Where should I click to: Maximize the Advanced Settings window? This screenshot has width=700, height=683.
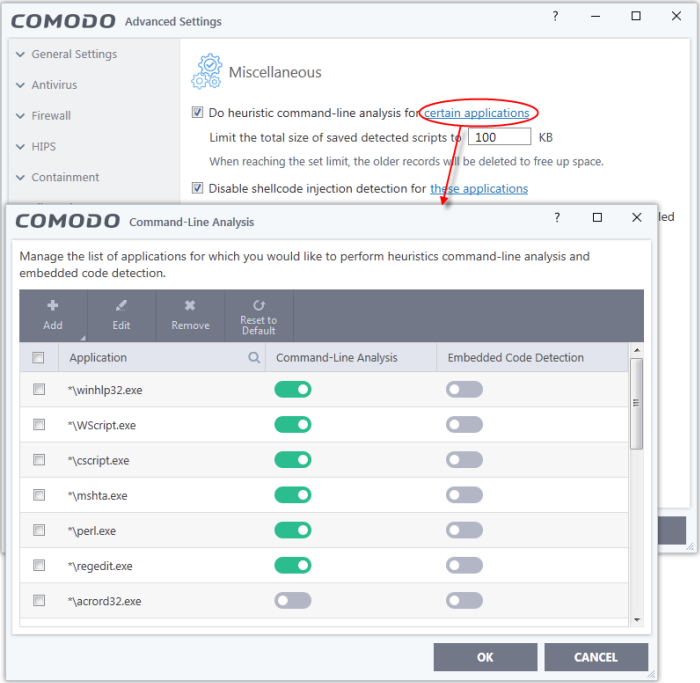[x=636, y=16]
